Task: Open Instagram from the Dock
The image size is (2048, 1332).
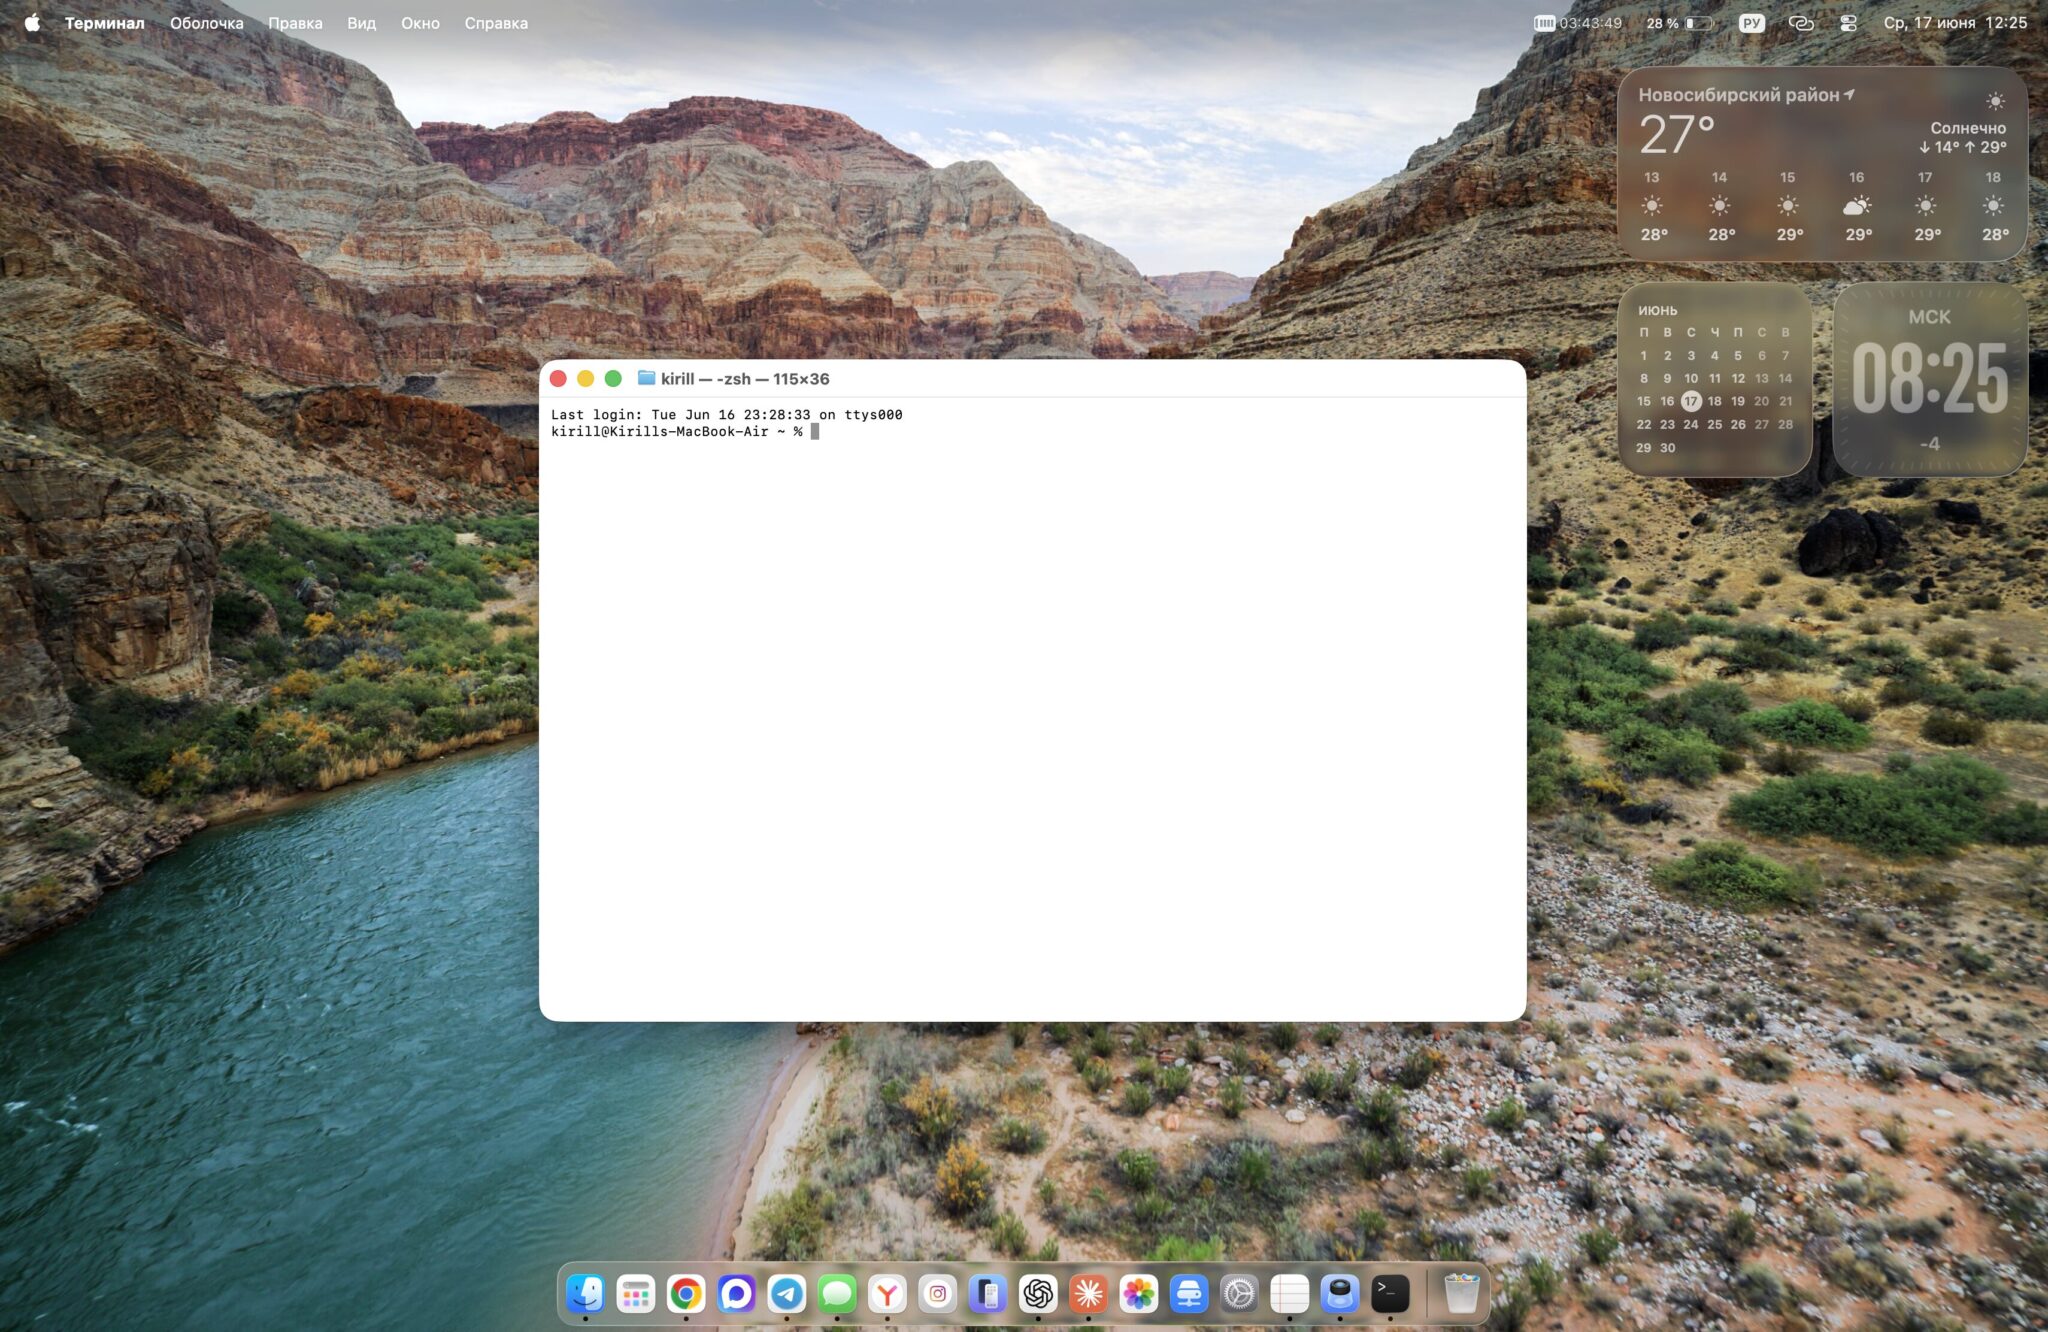Action: (x=938, y=1294)
